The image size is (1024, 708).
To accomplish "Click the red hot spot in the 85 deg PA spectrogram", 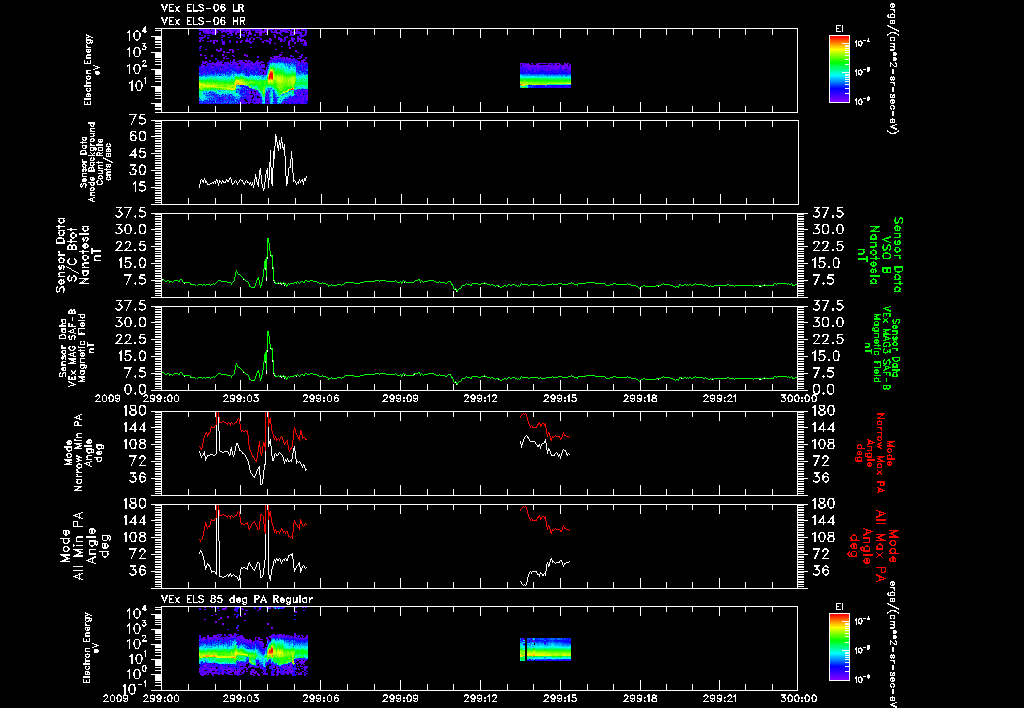I will pos(271,650).
